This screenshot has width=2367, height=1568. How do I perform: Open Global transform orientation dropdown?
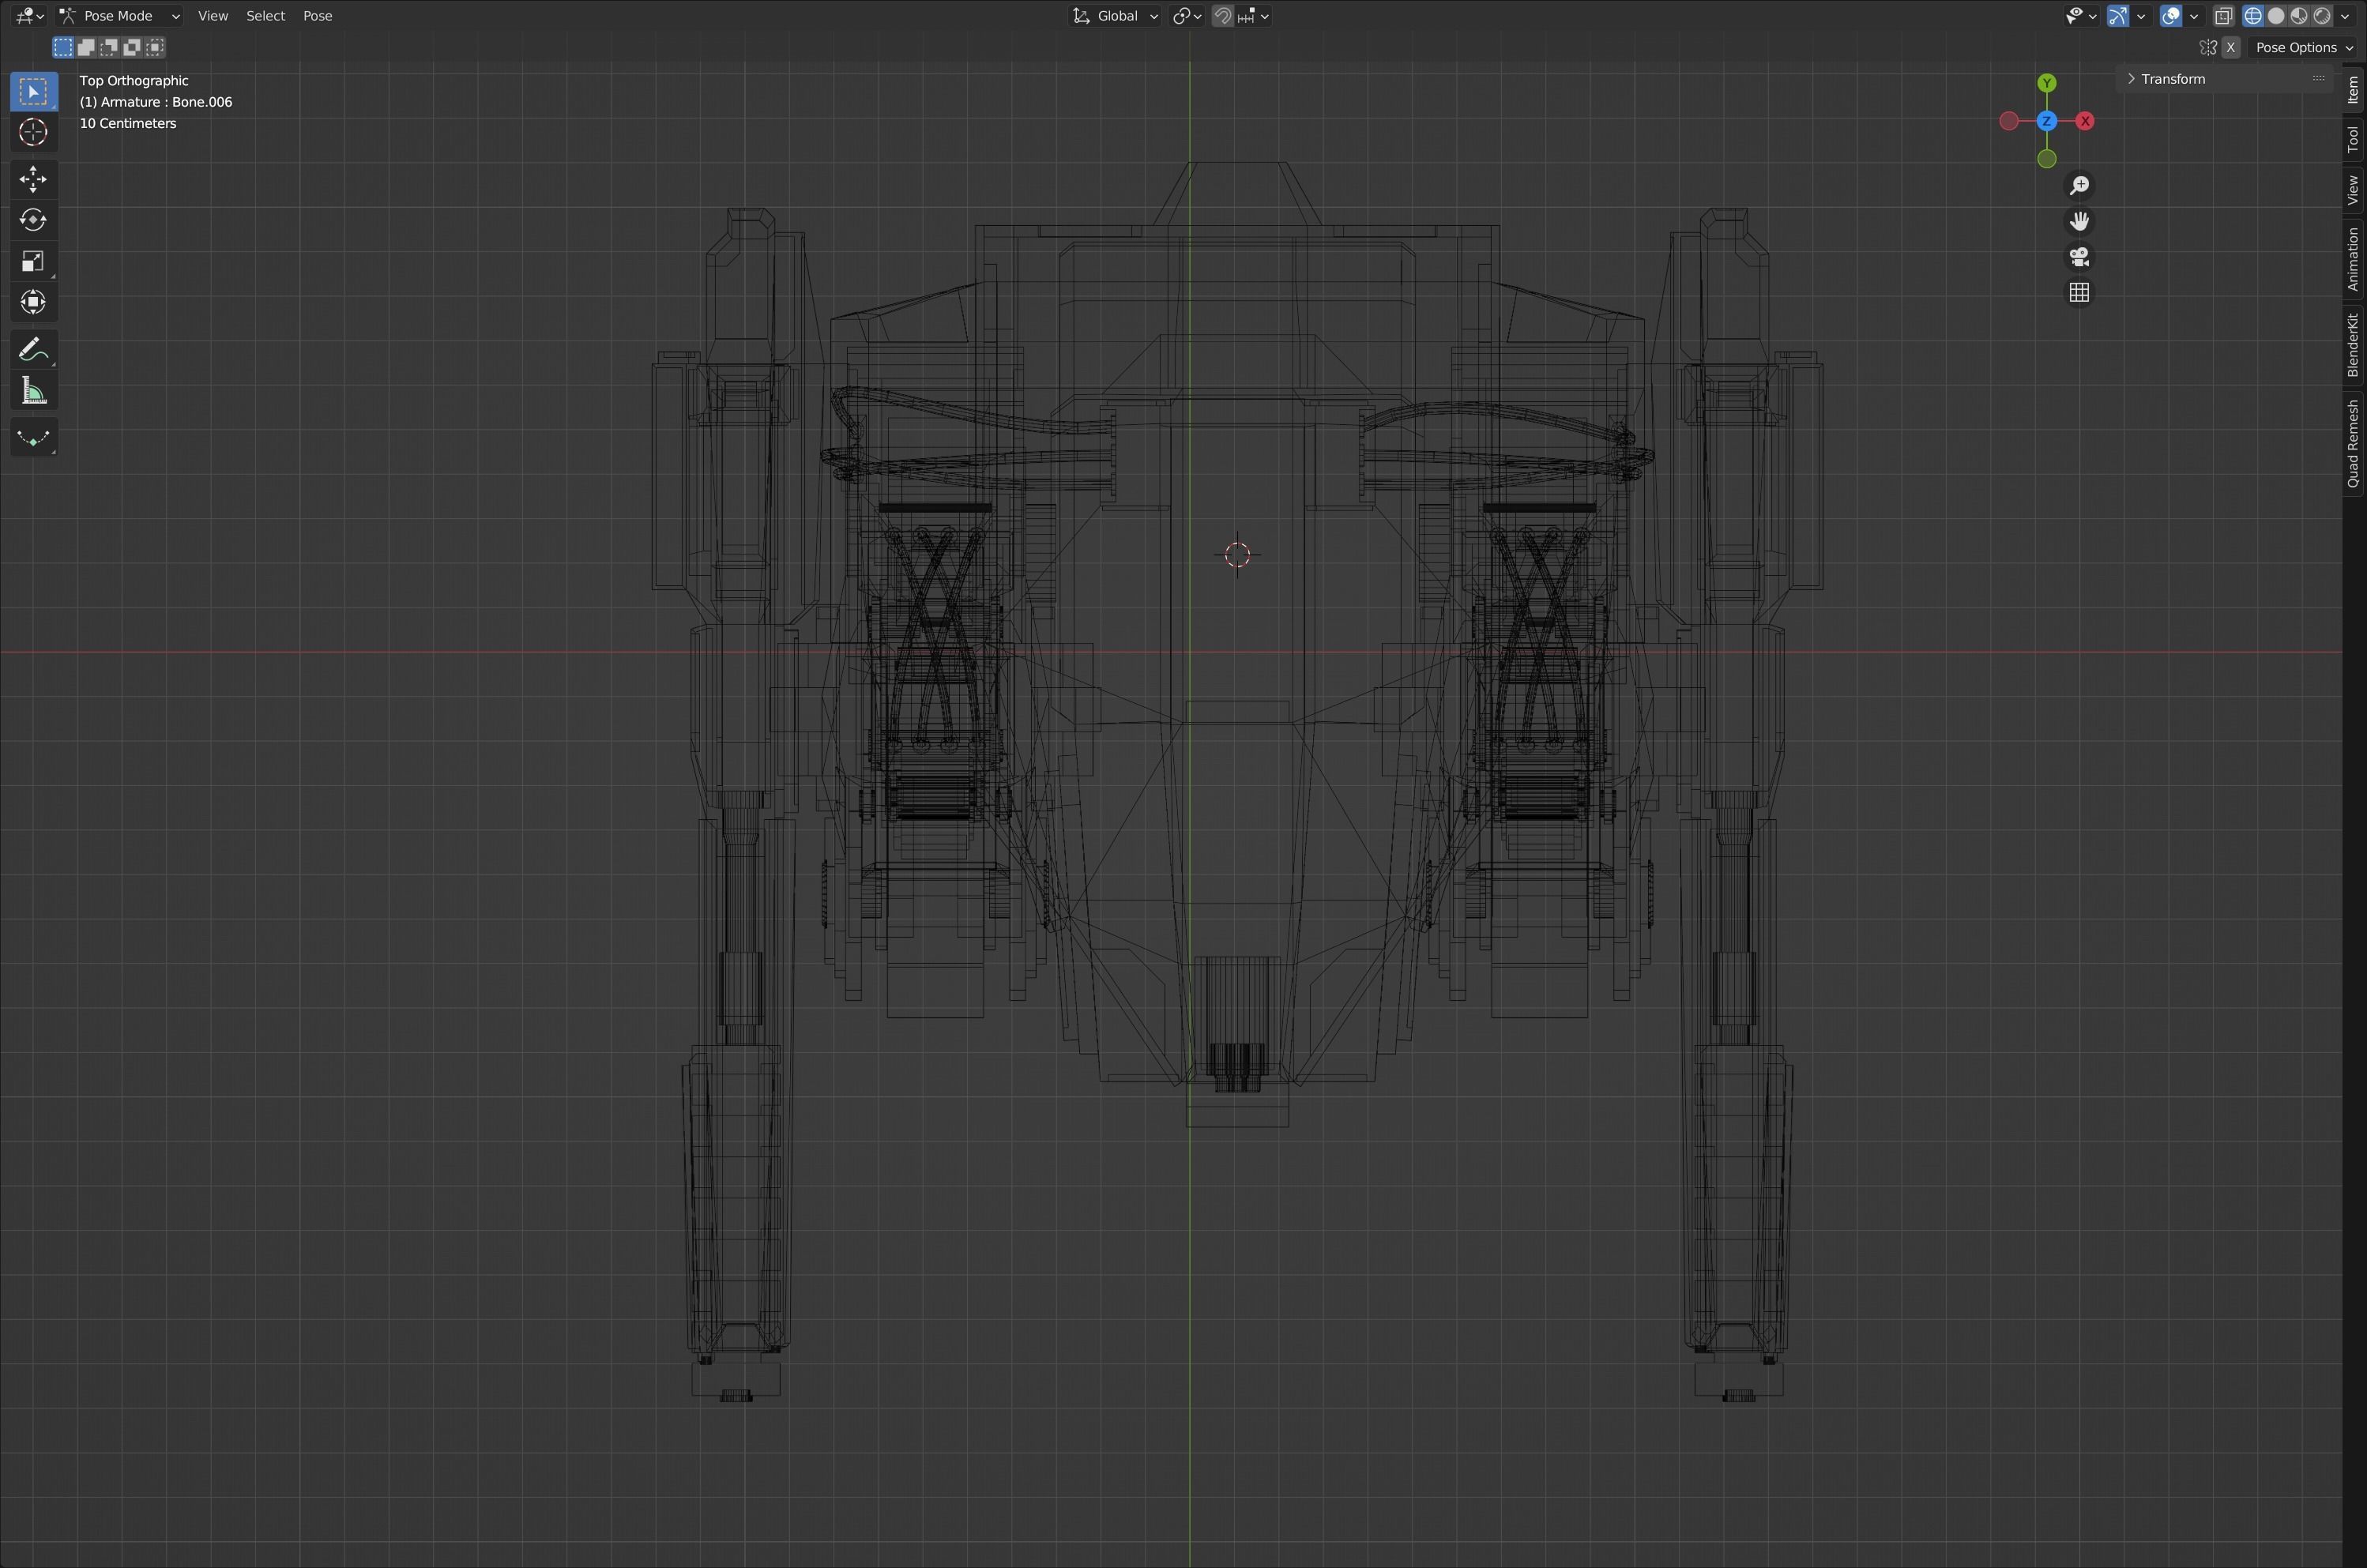point(1115,16)
